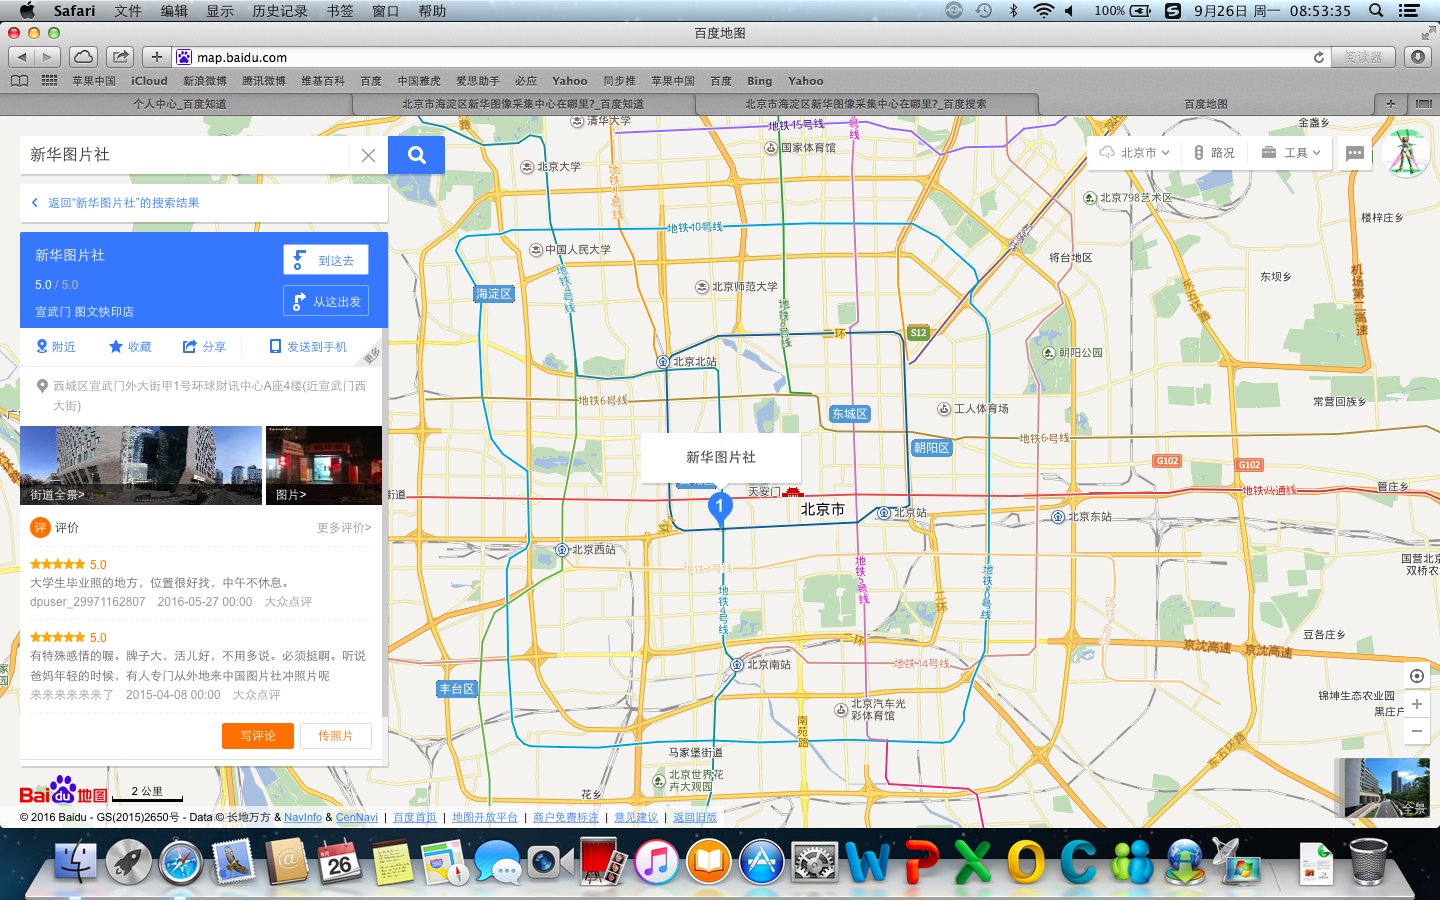Image resolution: width=1440 pixels, height=900 pixels.
Task: Click the locate-me target icon on map
Action: pyautogui.click(x=1416, y=676)
